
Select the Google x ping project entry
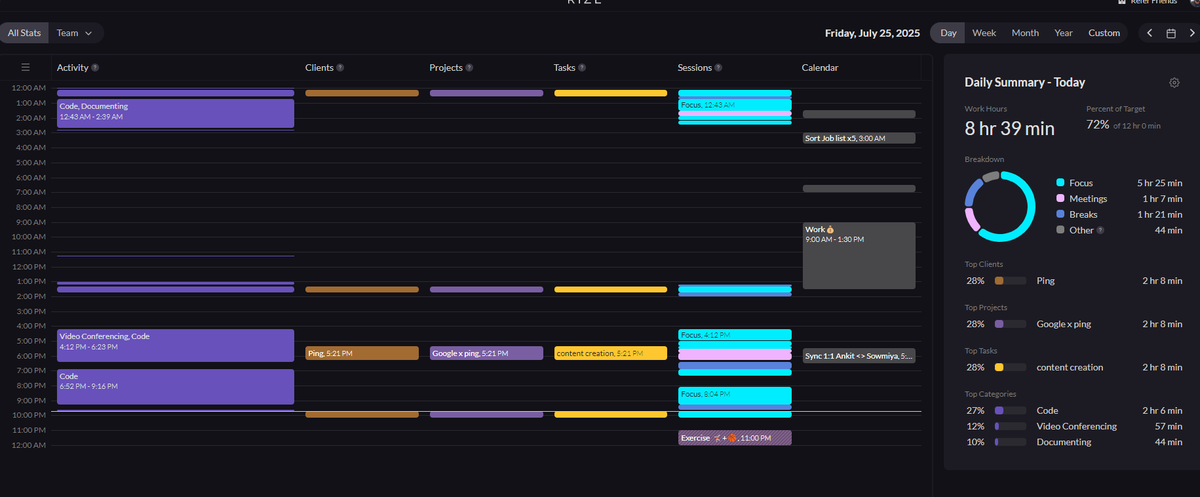pos(486,353)
